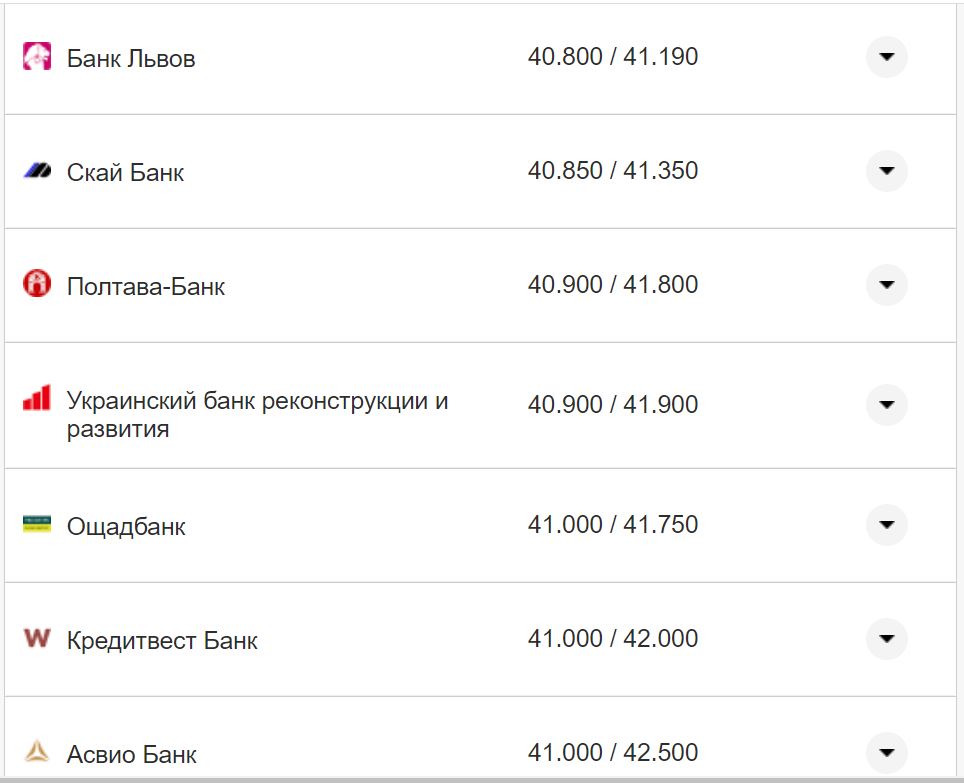
Task: Select the 40.900 / 41.800 rate text
Action: (615, 284)
